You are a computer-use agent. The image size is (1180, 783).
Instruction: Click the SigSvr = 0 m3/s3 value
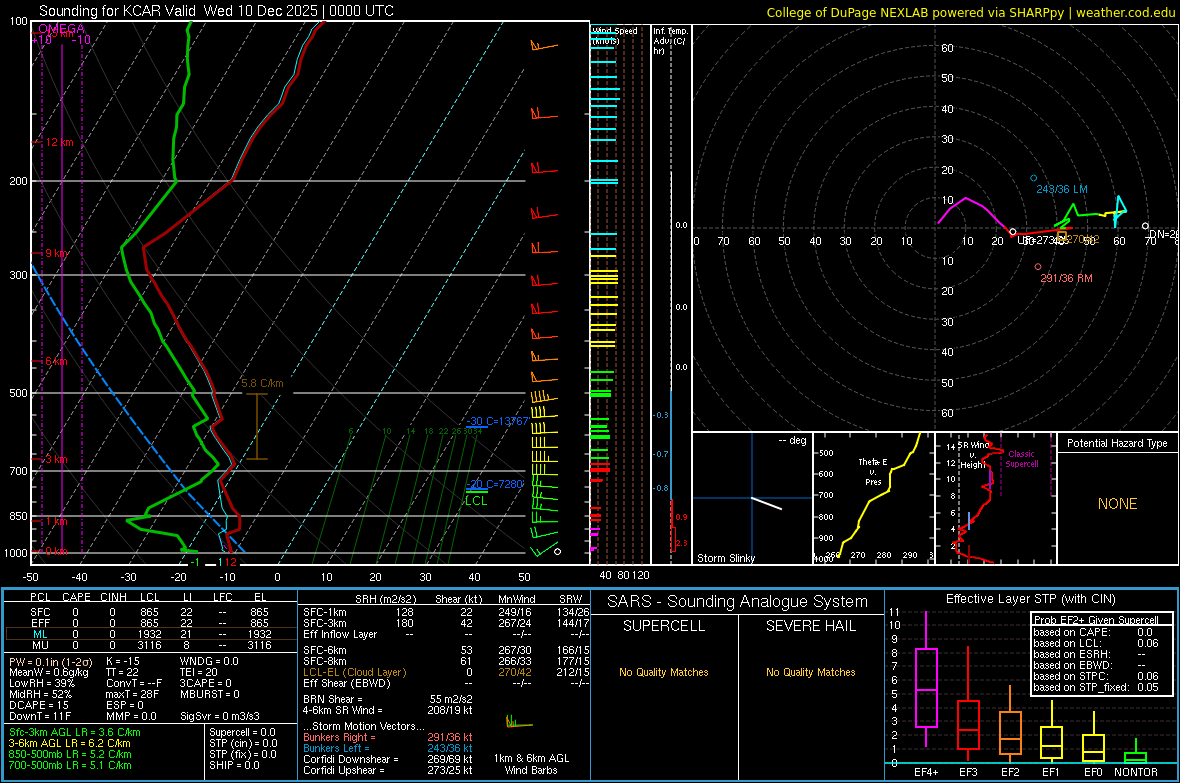220,717
